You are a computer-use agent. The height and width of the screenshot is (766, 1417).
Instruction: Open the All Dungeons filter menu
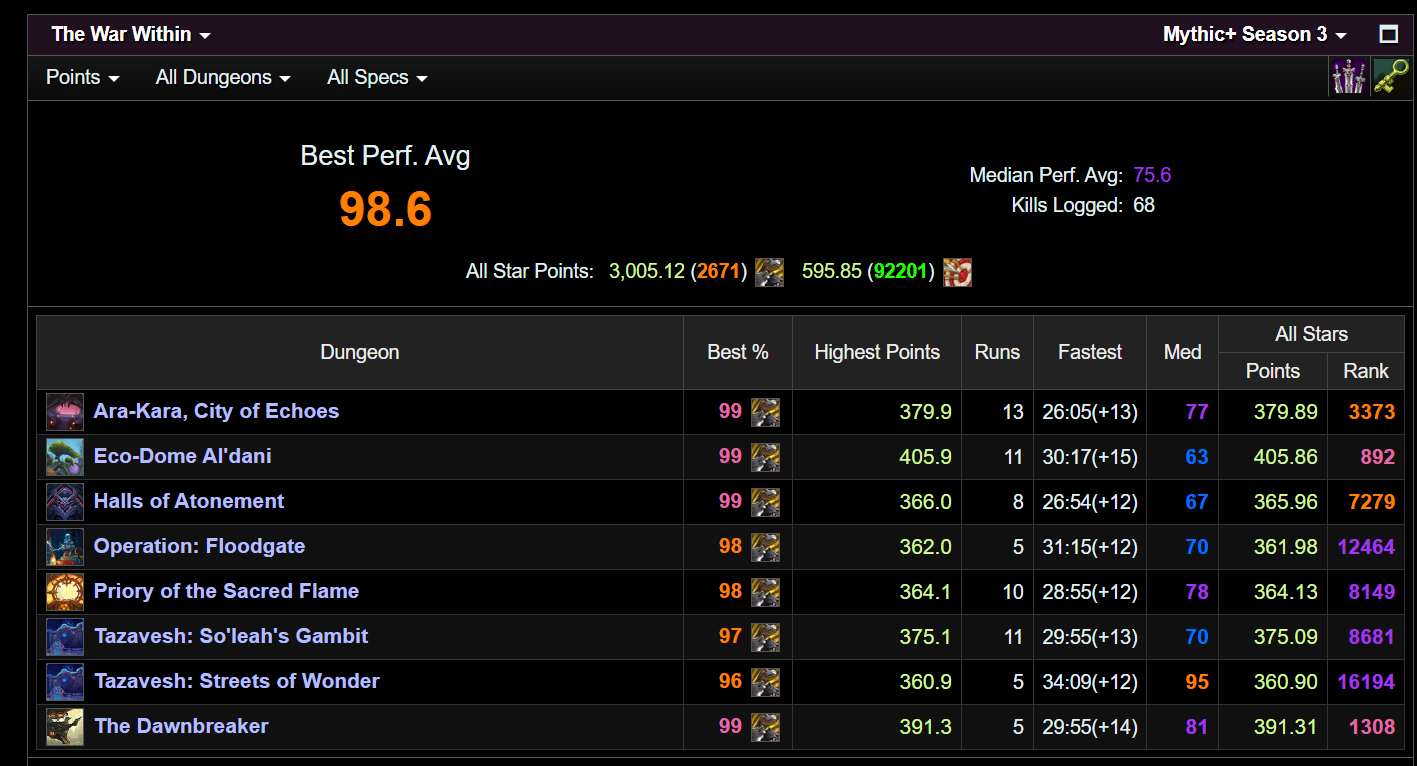[223, 78]
